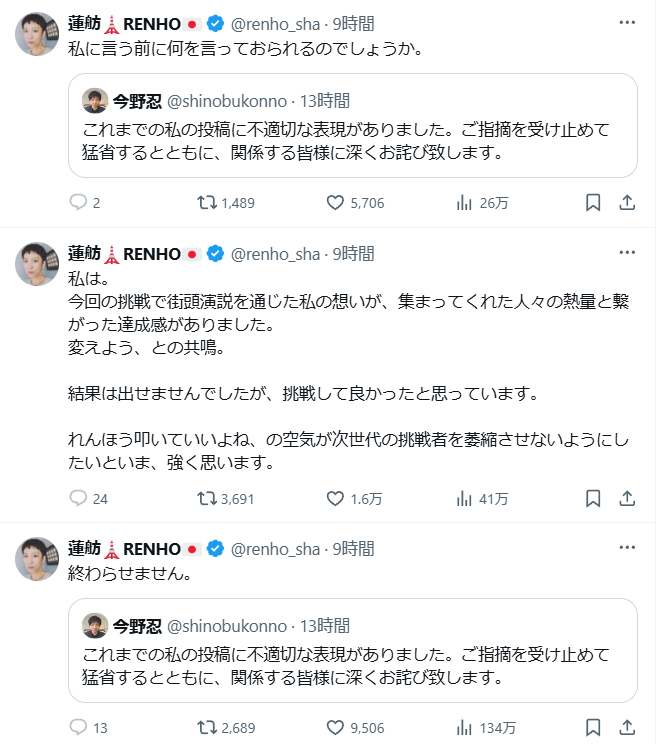
Task: Like the tweet with 9,506 likes
Action: (x=337, y=727)
